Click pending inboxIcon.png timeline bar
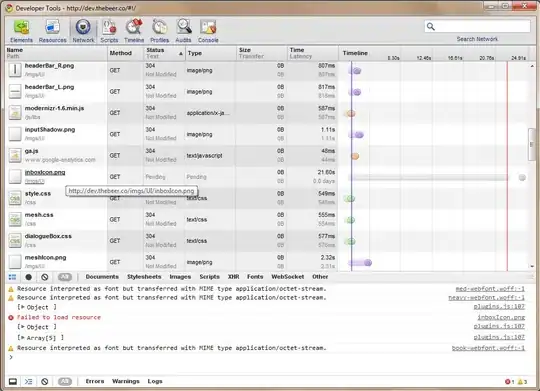Viewport: 540px width, 391px height. point(429,177)
